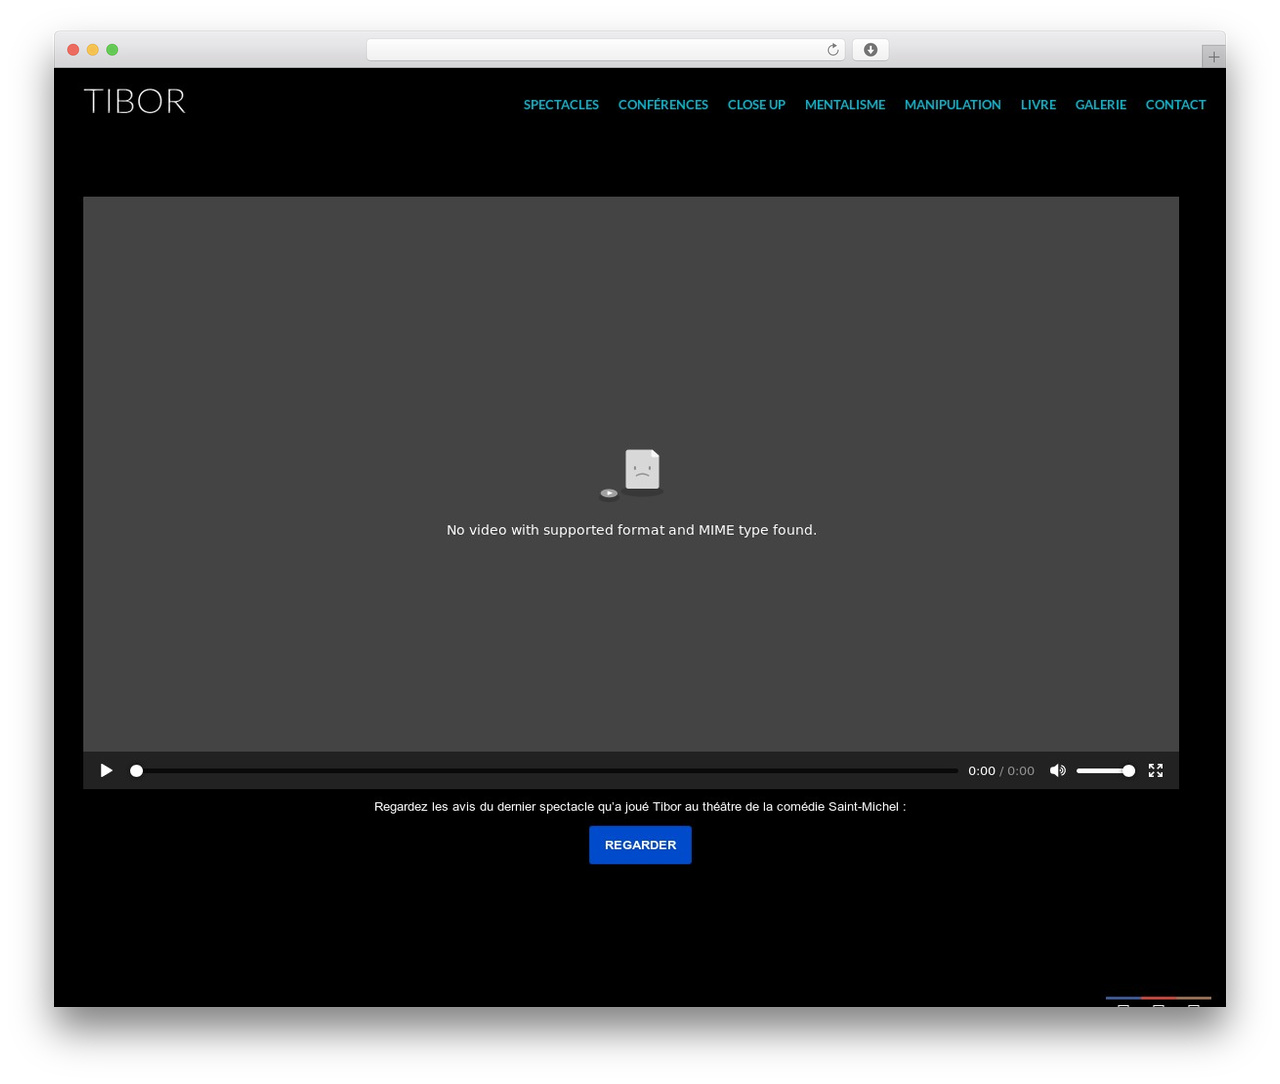Image resolution: width=1280 pixels, height=1084 pixels.
Task: Reload the page in browser
Action: pos(832,50)
